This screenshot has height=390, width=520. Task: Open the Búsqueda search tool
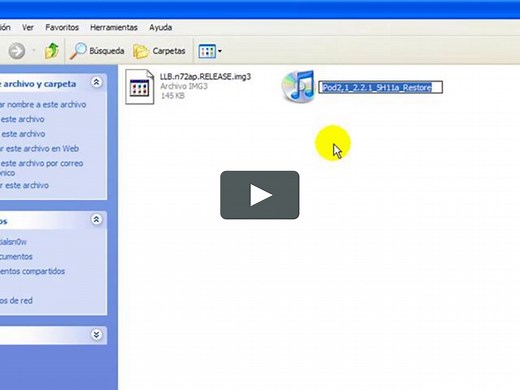(97, 51)
